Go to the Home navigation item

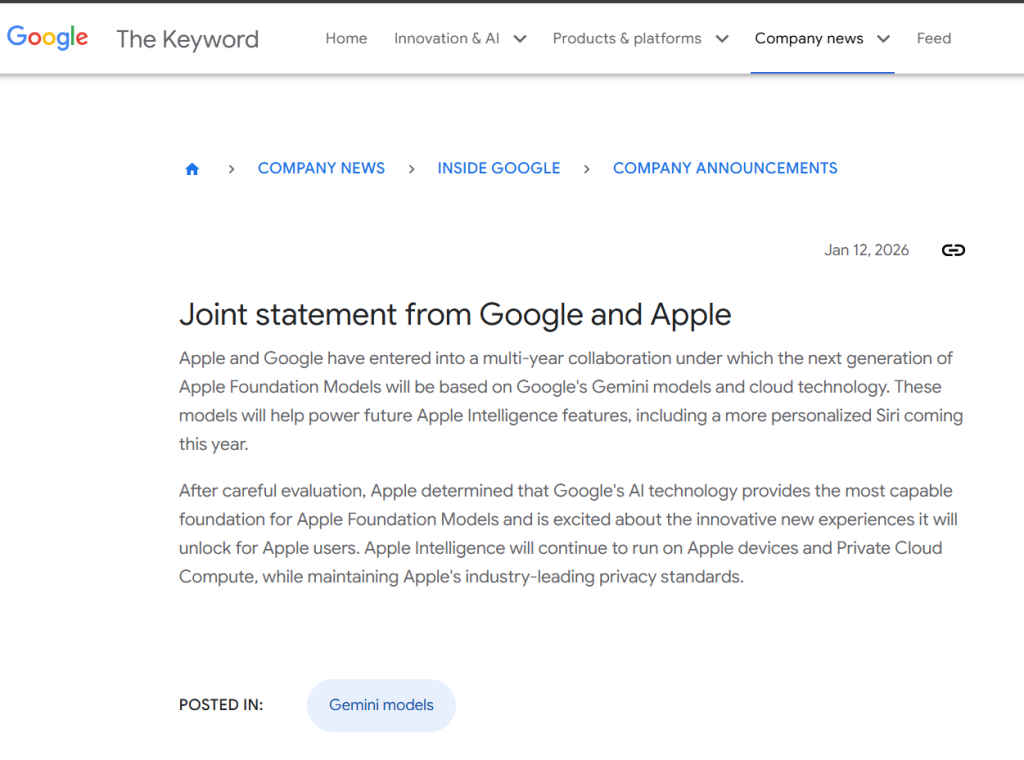[x=346, y=39]
